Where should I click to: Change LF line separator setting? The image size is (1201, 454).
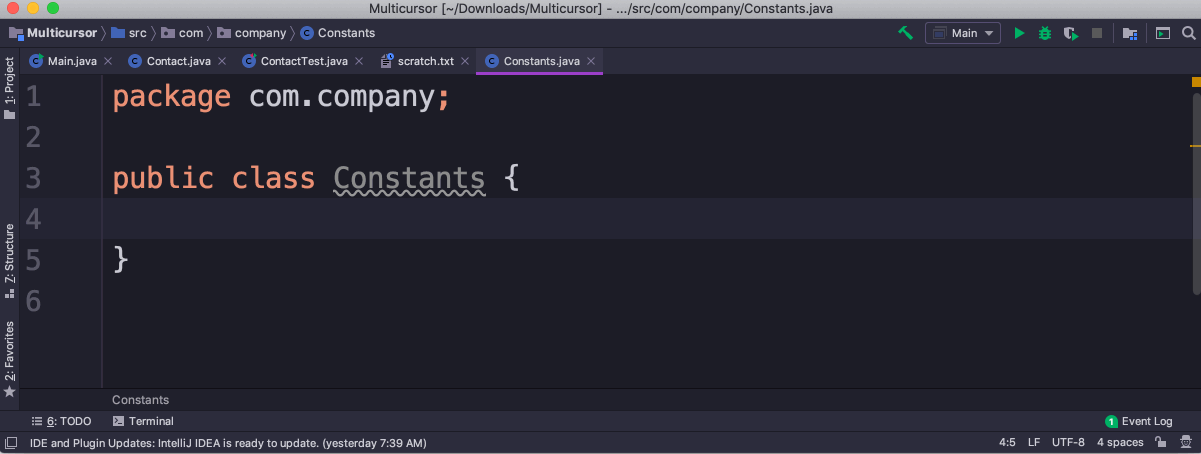click(1034, 442)
